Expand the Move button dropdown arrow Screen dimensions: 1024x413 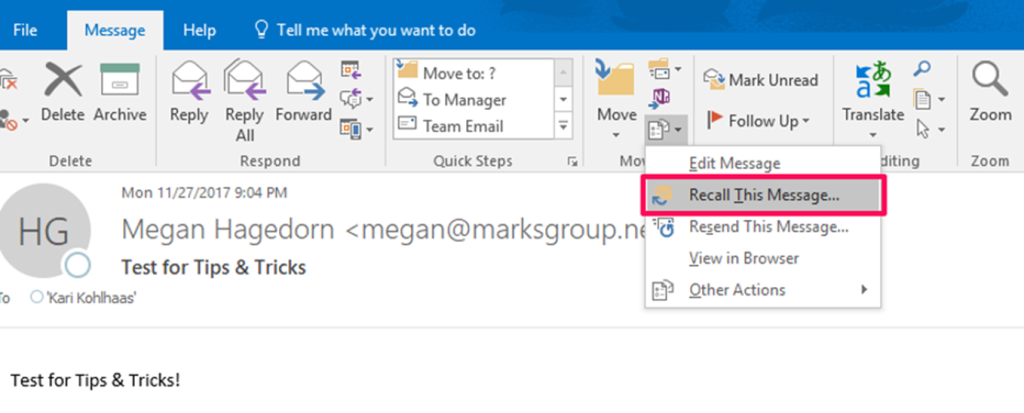click(616, 136)
